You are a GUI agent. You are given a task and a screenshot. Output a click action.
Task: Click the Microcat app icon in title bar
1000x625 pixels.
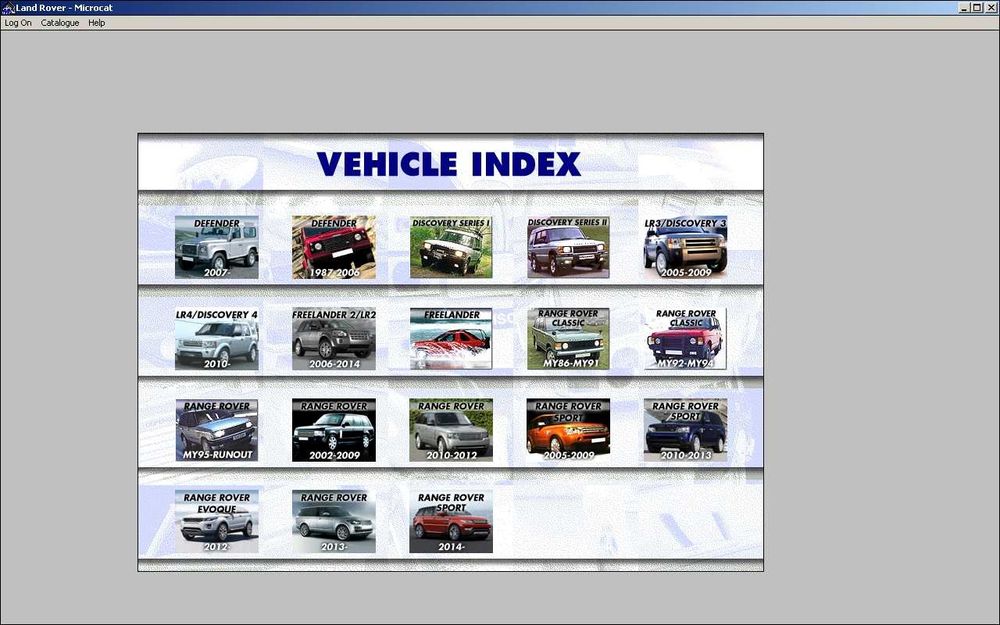(x=8, y=8)
